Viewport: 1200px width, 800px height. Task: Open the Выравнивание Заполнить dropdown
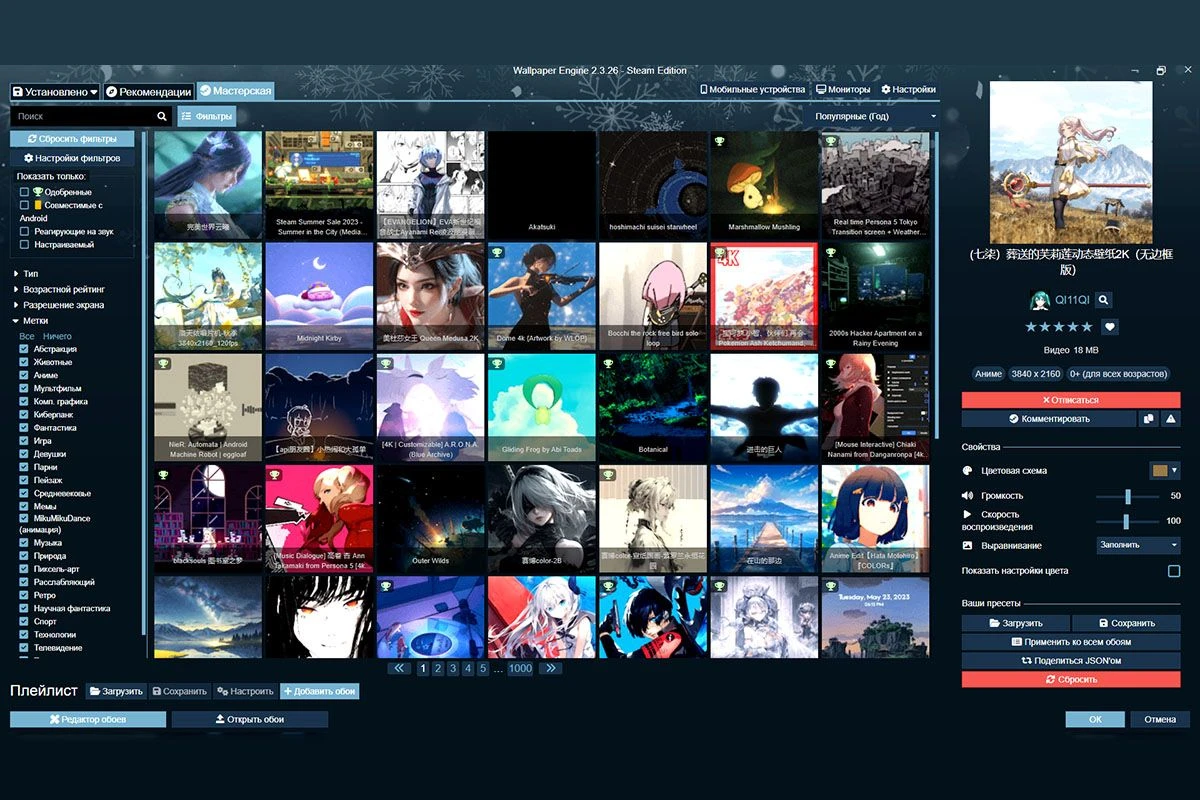[1139, 545]
